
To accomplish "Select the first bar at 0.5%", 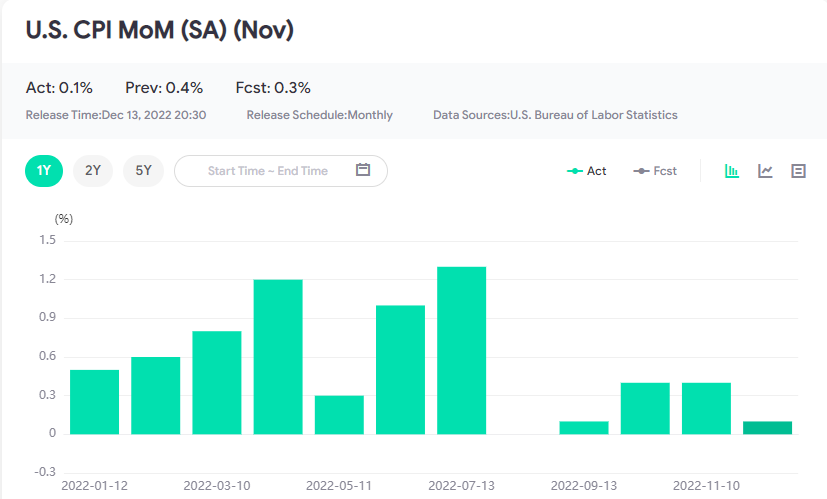I will pos(94,401).
